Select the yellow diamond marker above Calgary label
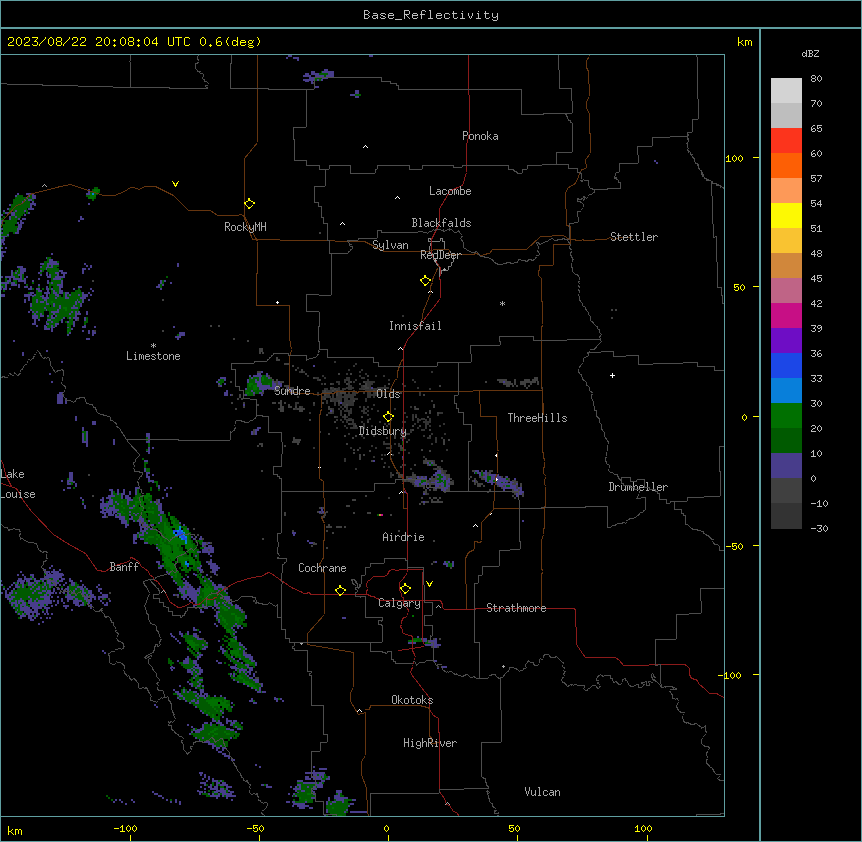This screenshot has height=842, width=862. (405, 589)
